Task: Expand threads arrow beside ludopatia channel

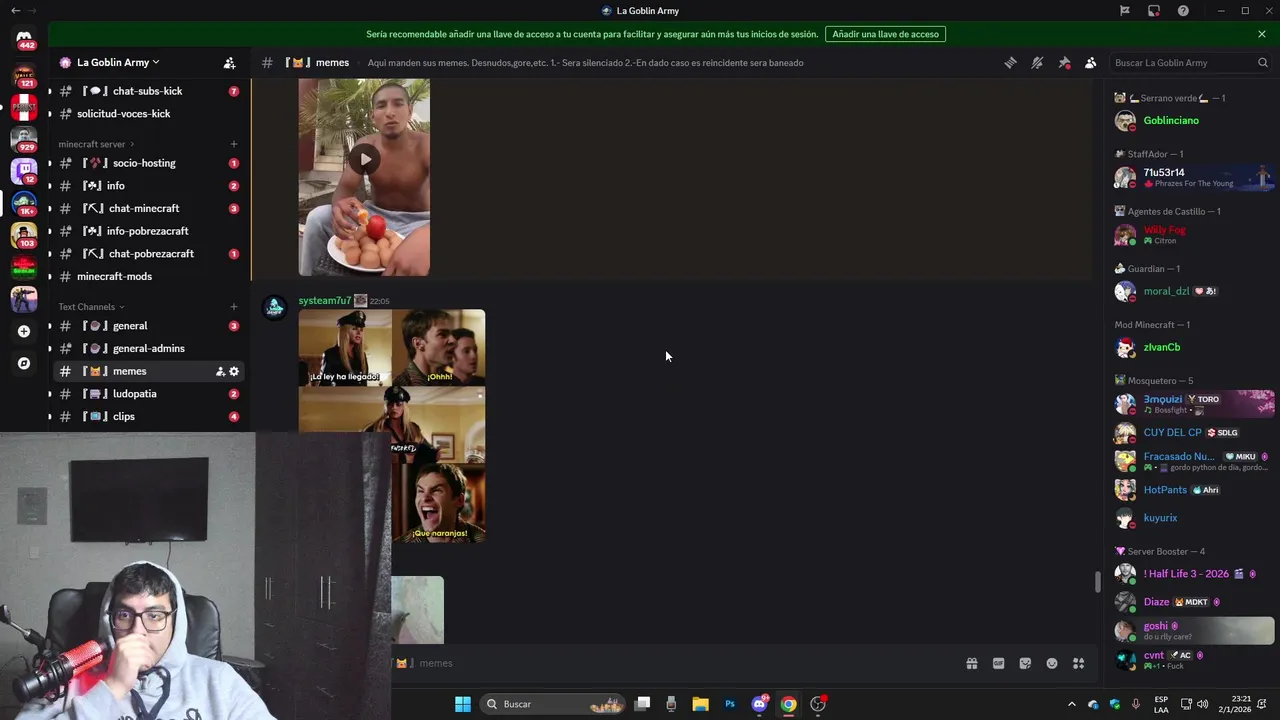Action: click(x=50, y=394)
